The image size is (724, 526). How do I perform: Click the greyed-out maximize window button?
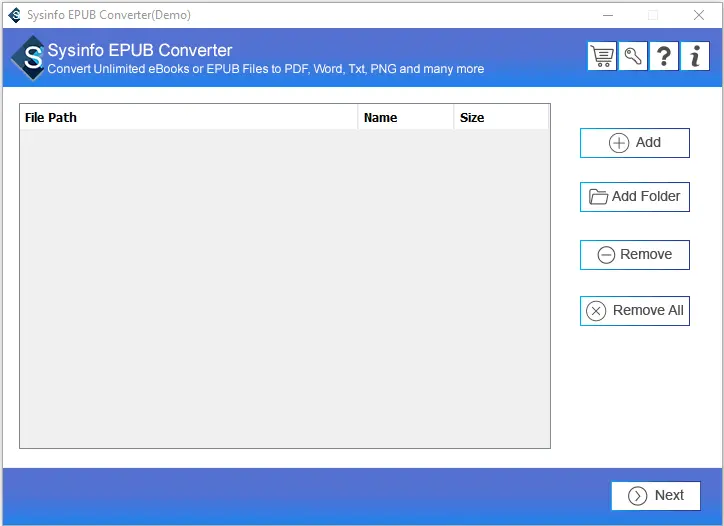[653, 15]
